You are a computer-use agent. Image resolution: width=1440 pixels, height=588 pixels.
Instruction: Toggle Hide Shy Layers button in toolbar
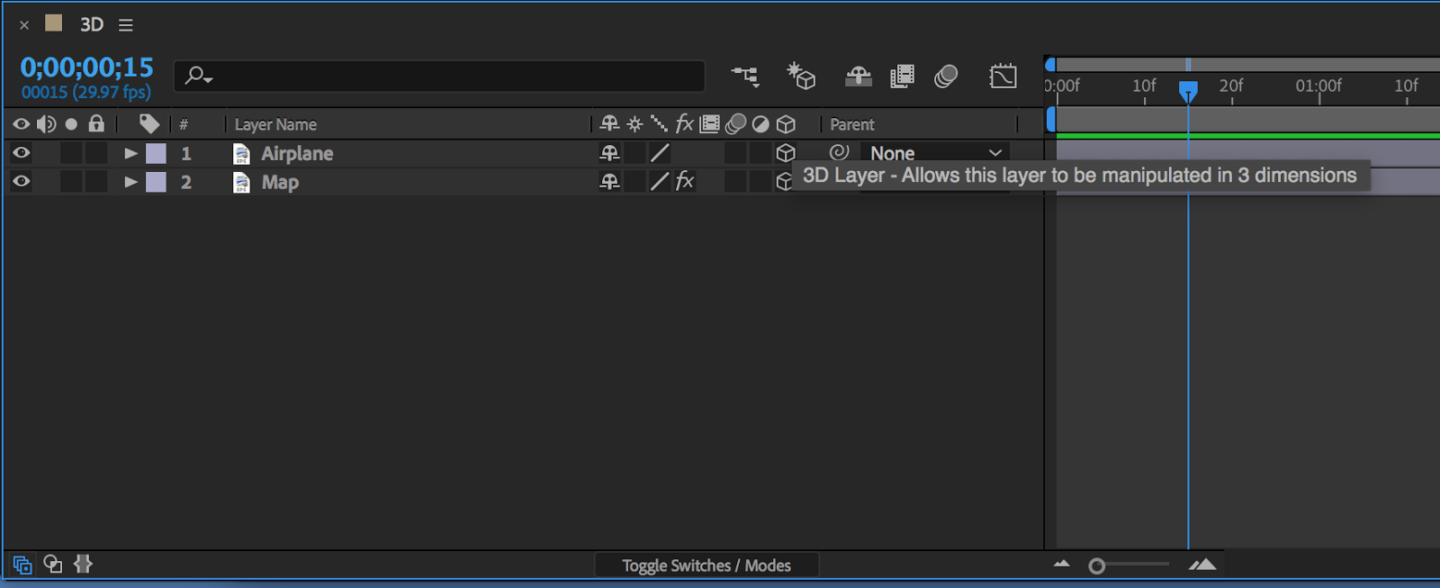tap(858, 76)
